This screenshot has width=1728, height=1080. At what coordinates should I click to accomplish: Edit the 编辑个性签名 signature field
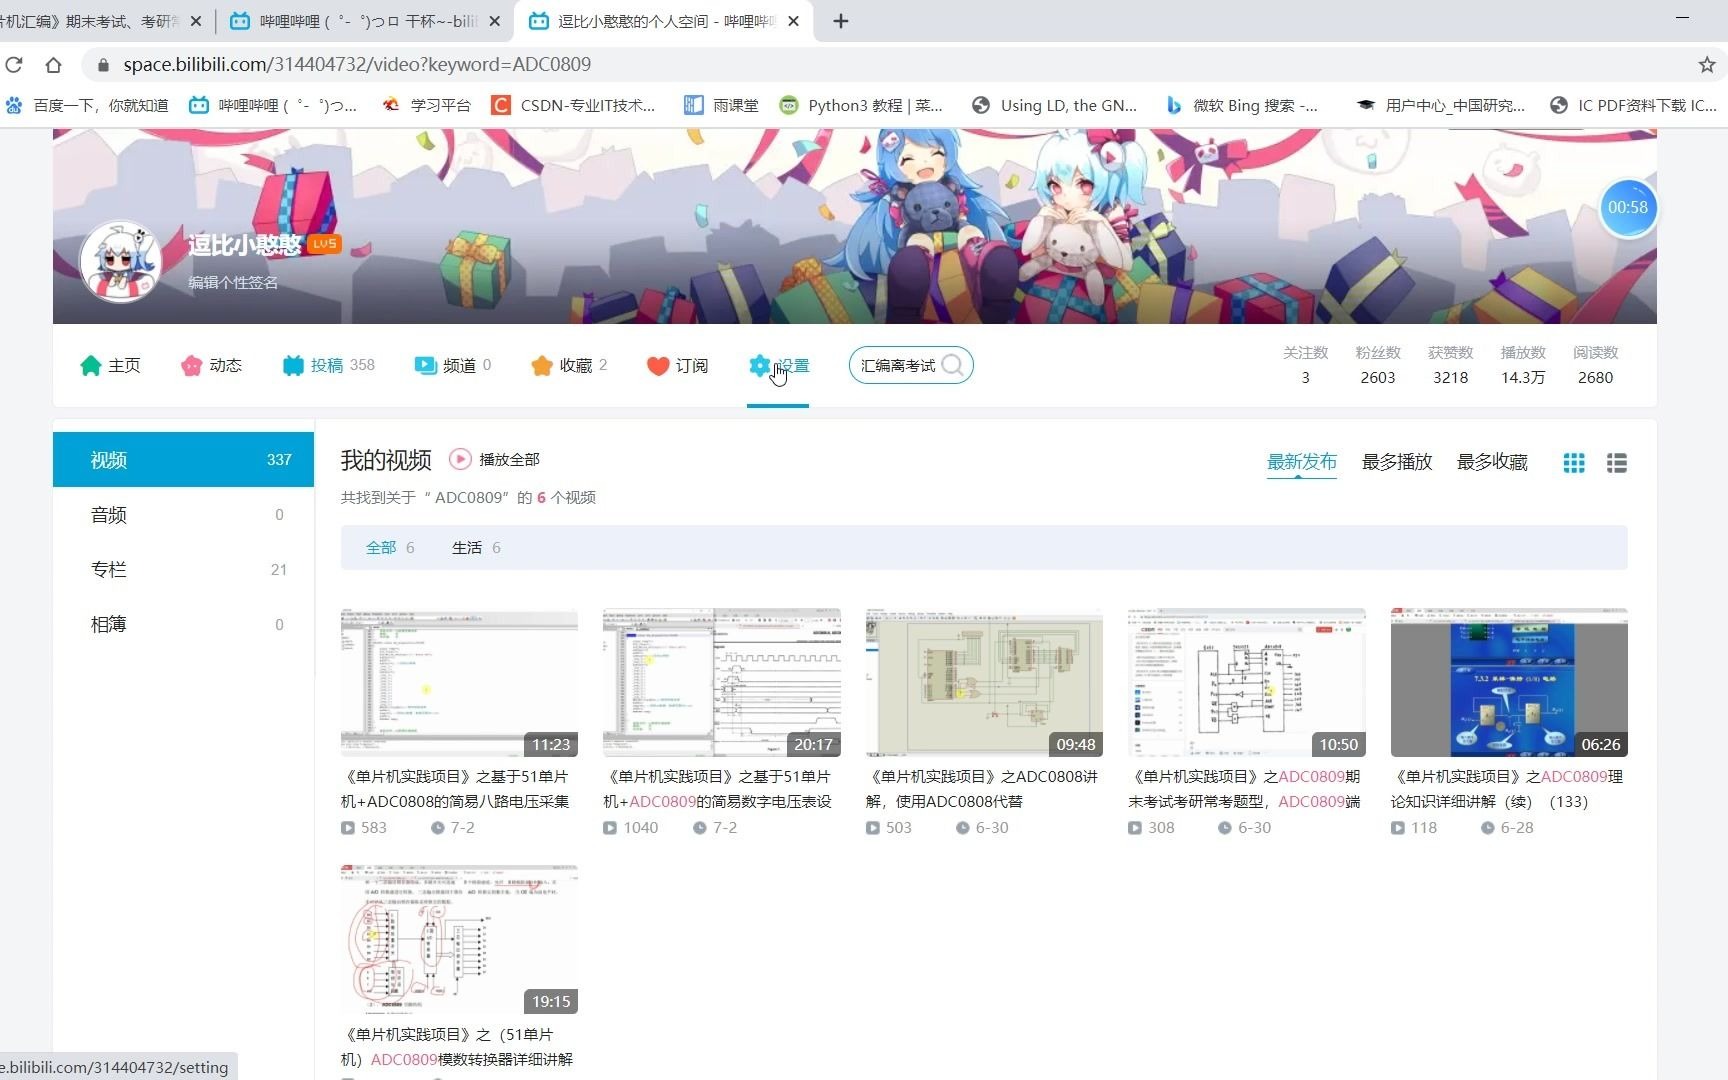pos(233,283)
